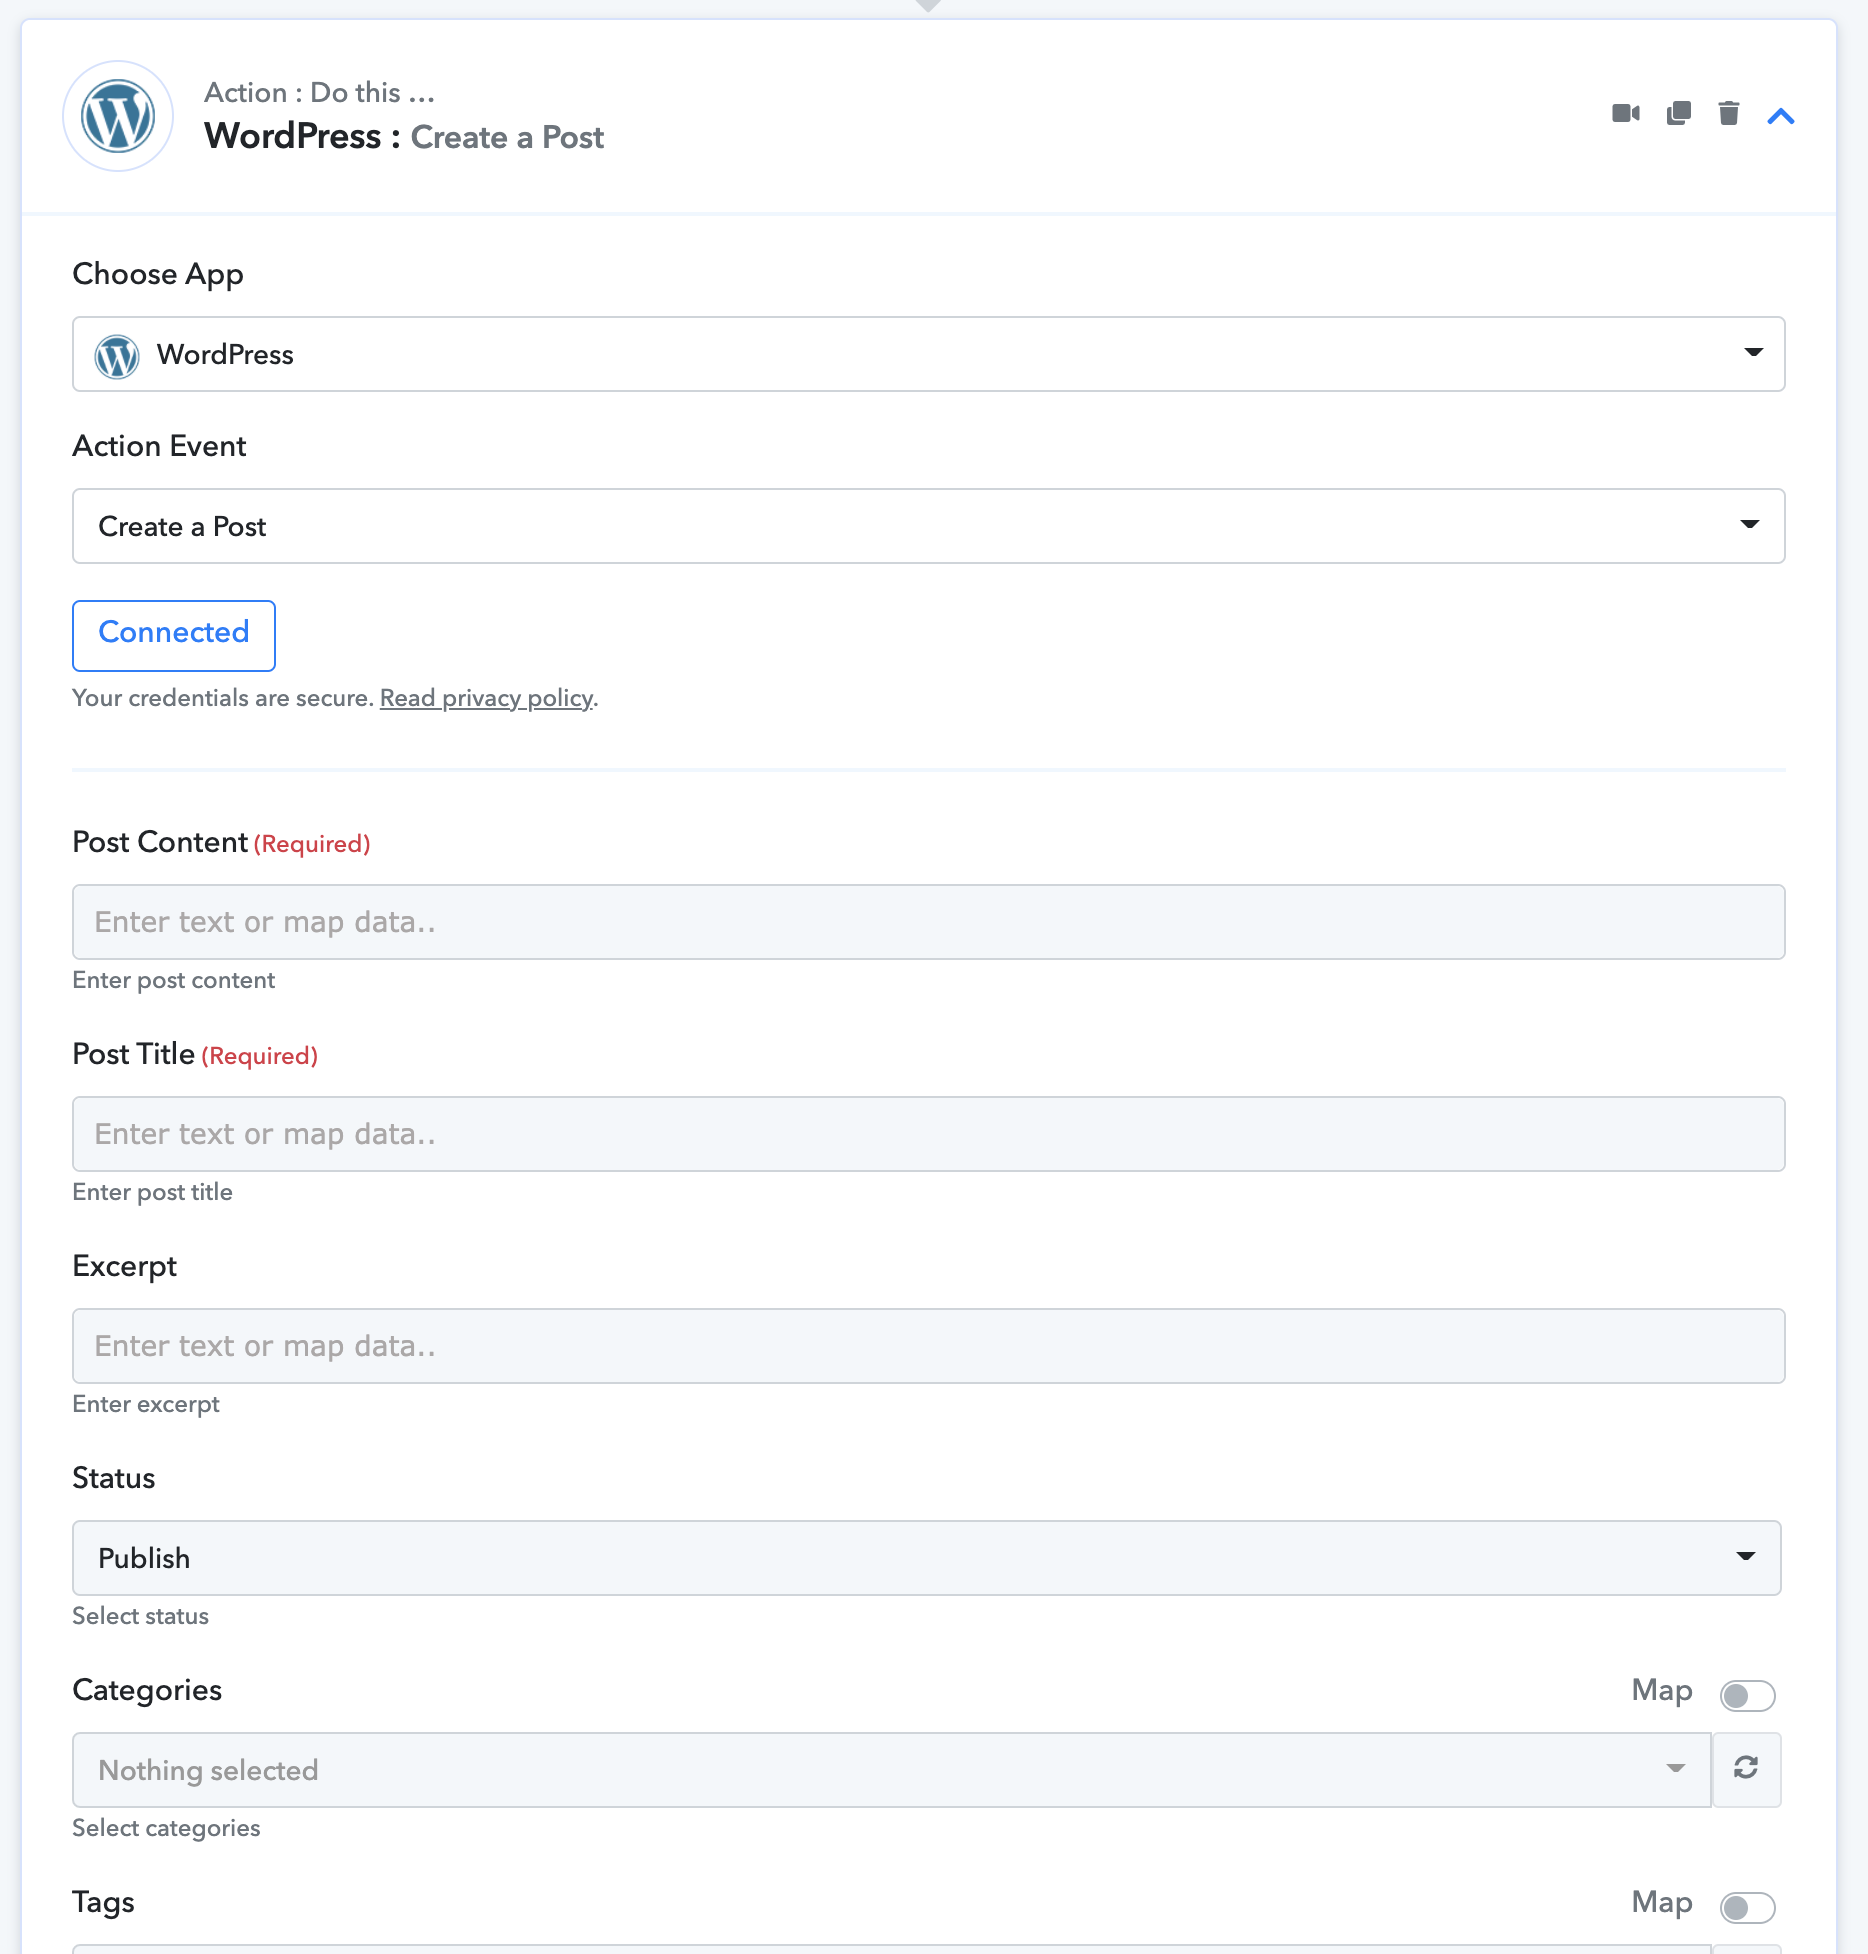Image resolution: width=1868 pixels, height=1954 pixels.
Task: Click the Connected button
Action: pos(174,635)
